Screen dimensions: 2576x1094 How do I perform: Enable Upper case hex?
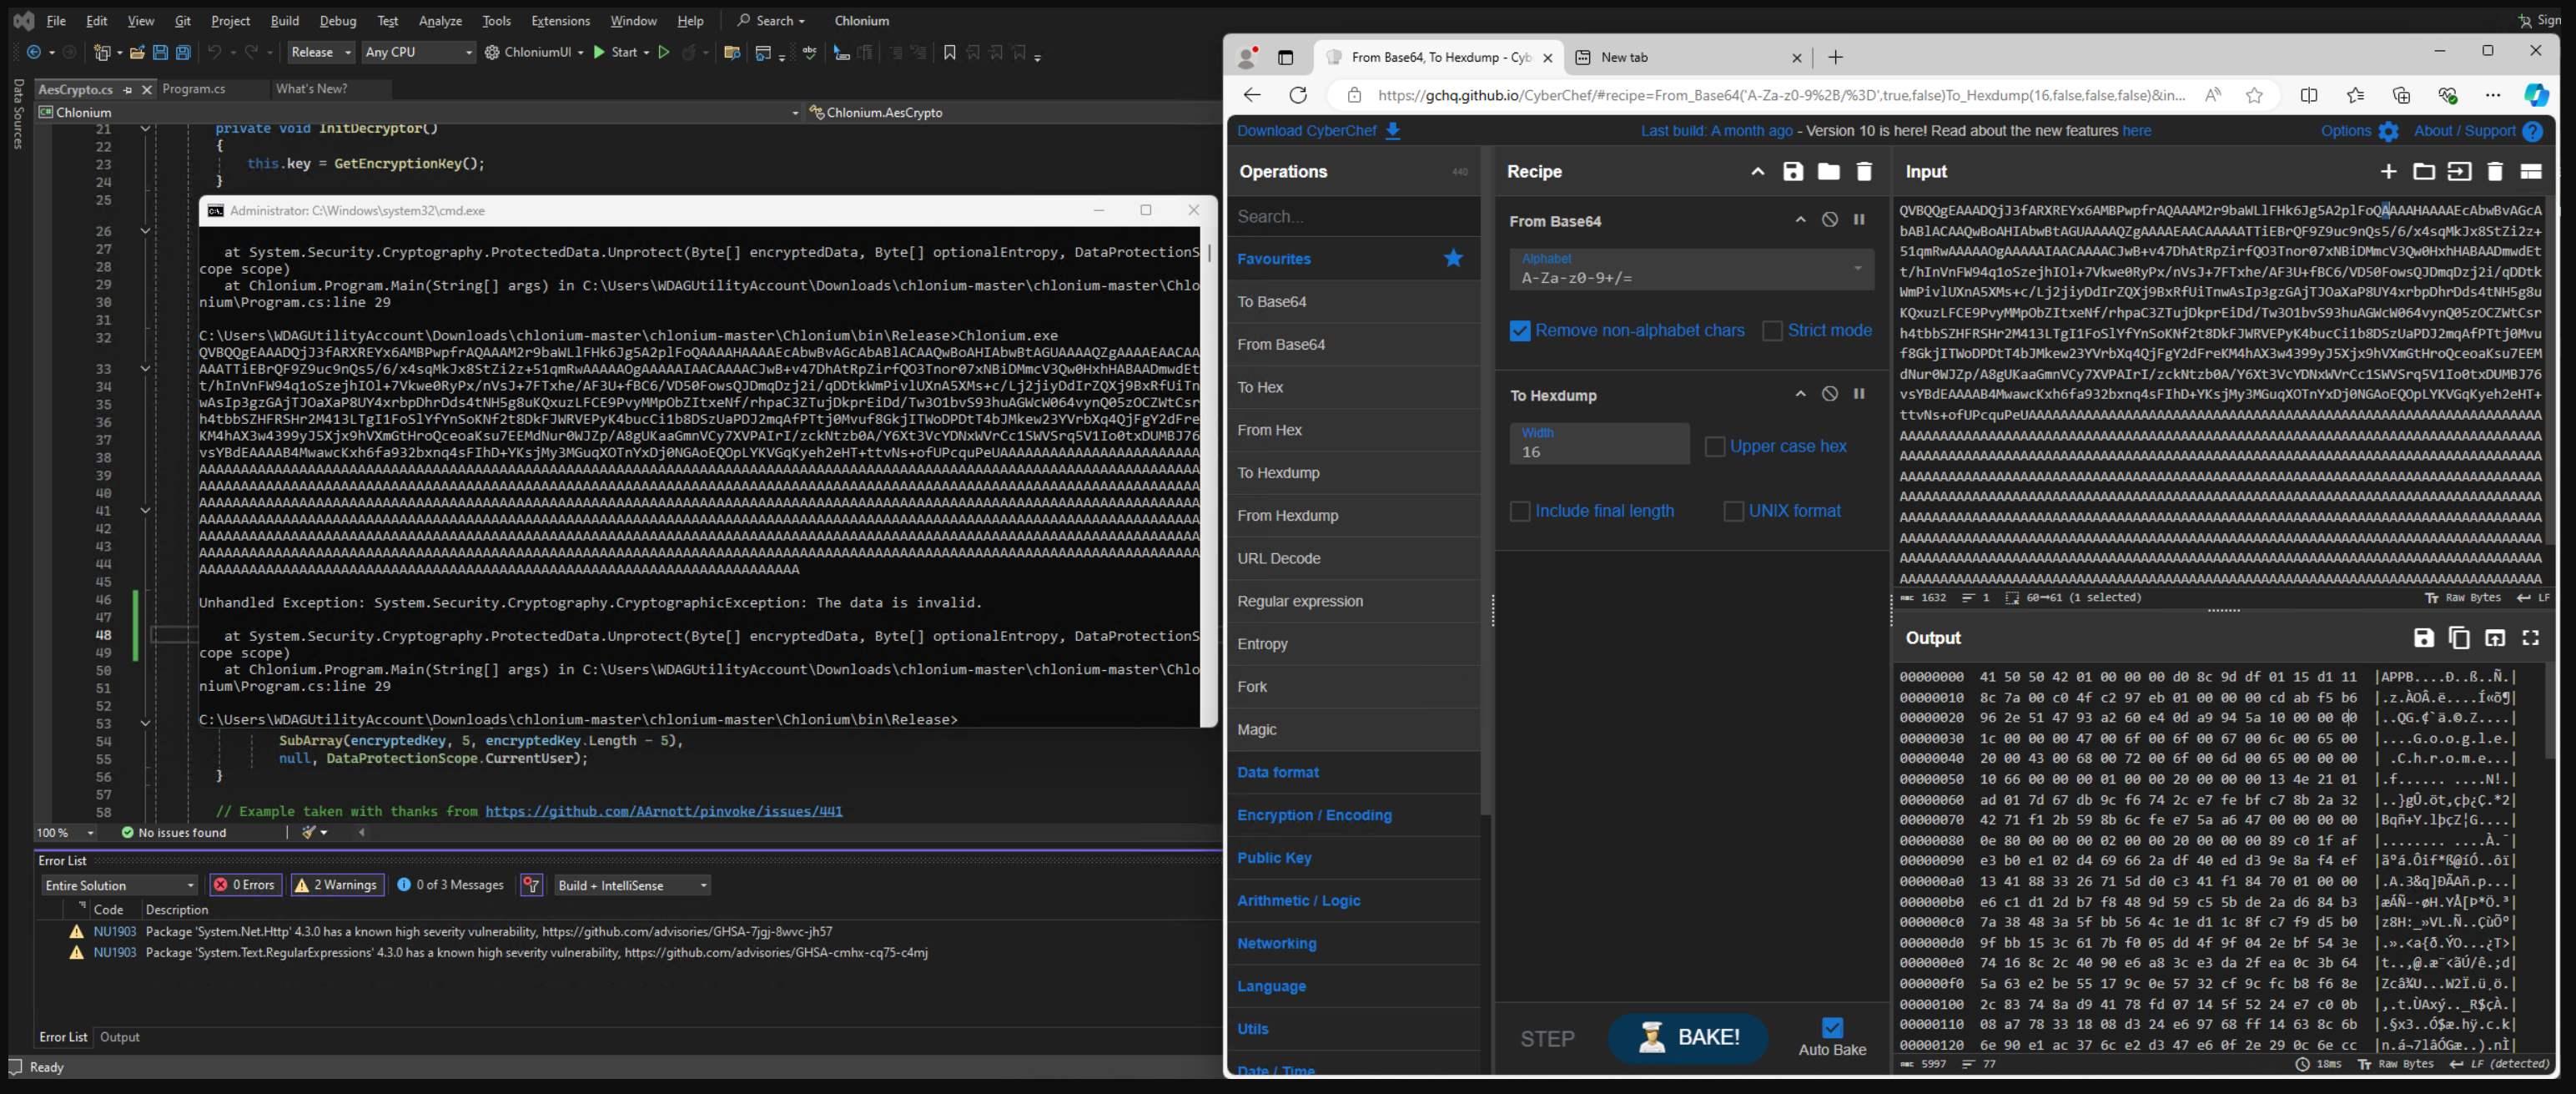point(1714,447)
